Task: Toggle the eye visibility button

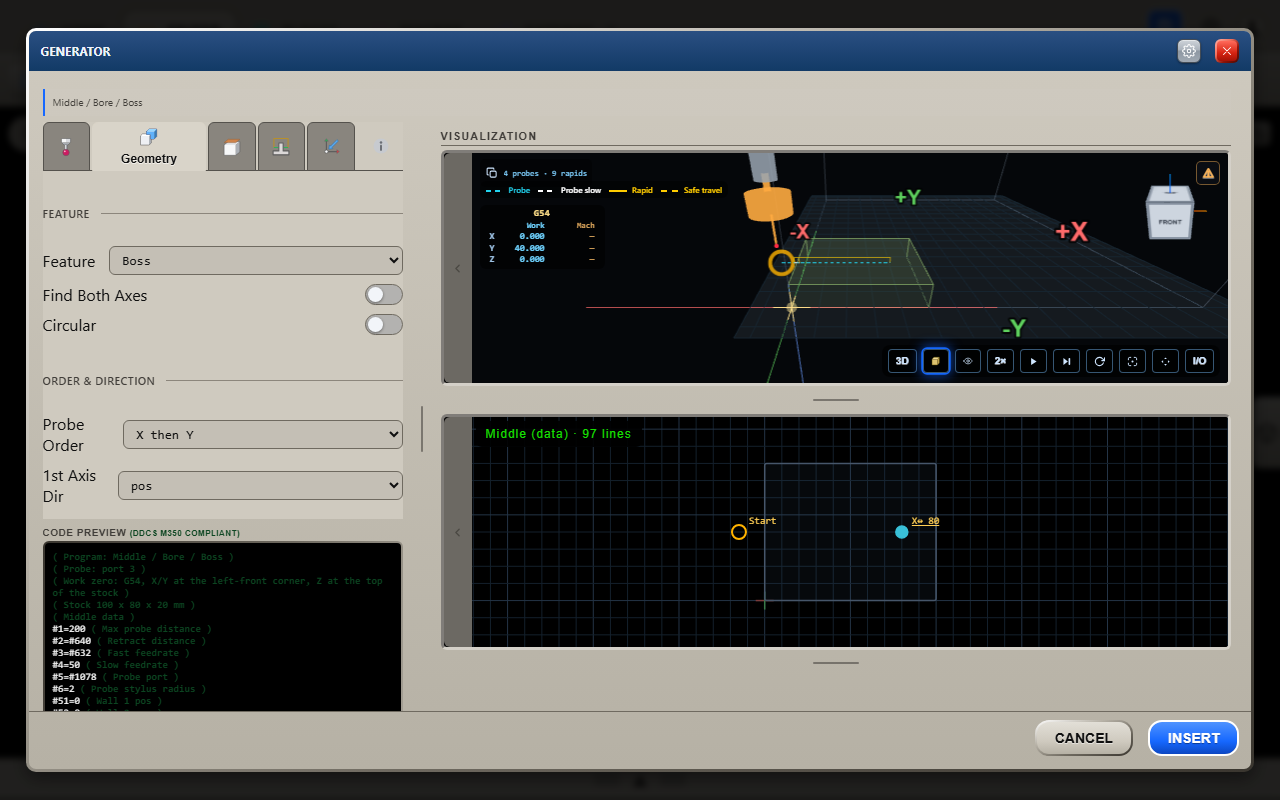Action: tap(968, 361)
